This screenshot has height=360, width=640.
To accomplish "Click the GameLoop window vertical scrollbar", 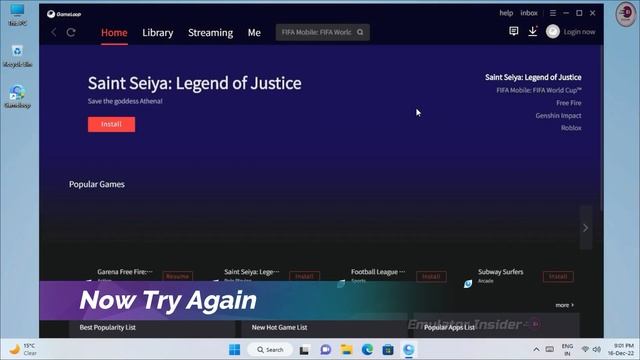I will pos(601,127).
